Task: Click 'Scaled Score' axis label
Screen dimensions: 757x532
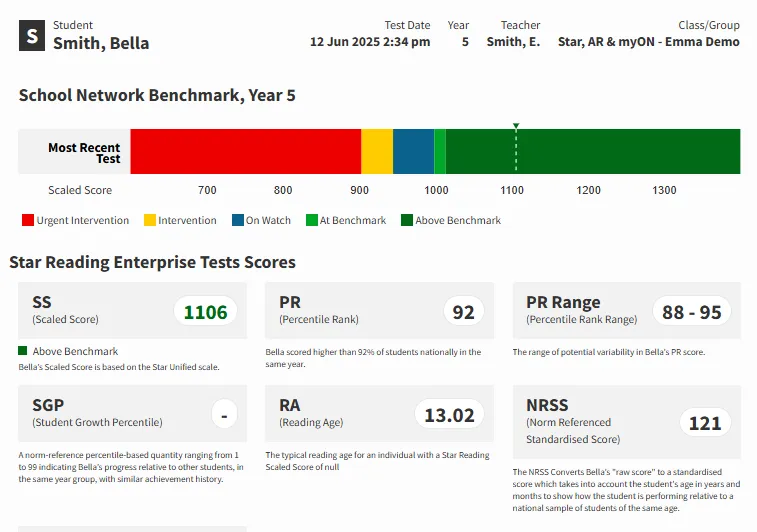Action: 80,190
